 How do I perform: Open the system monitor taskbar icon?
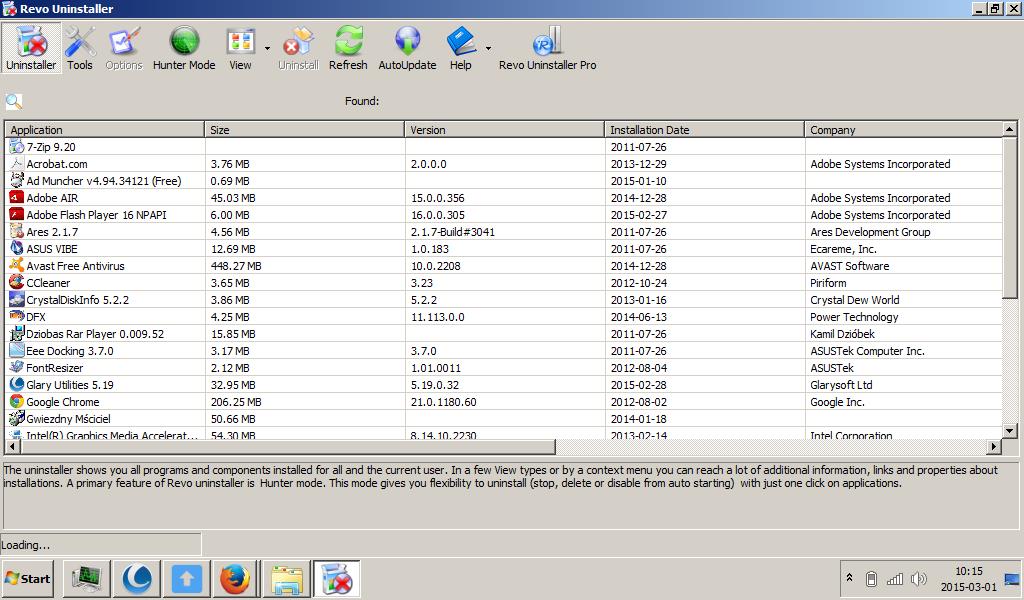tap(87, 578)
